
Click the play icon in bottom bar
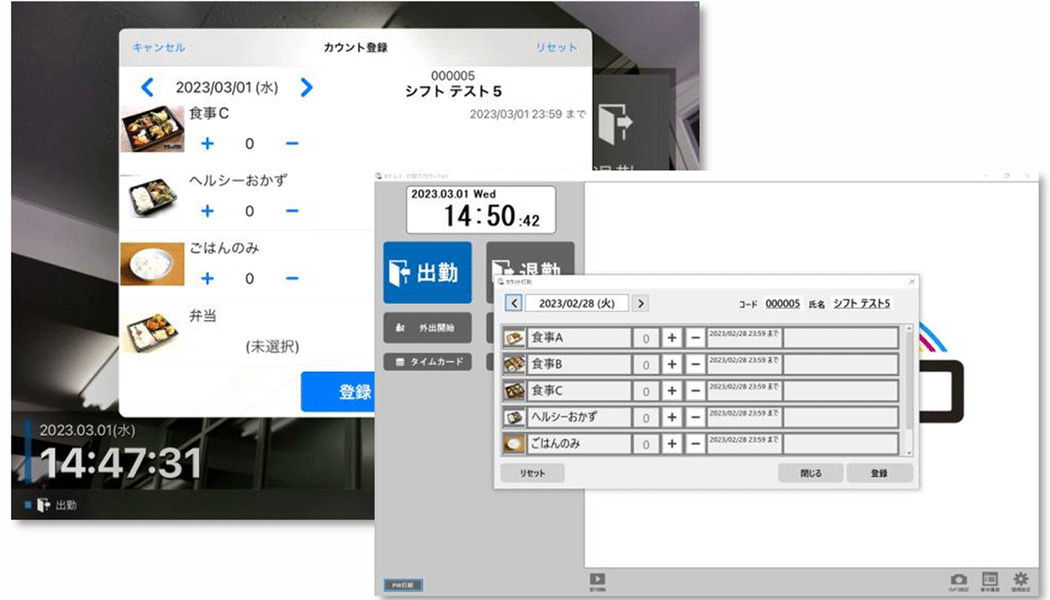click(x=598, y=579)
